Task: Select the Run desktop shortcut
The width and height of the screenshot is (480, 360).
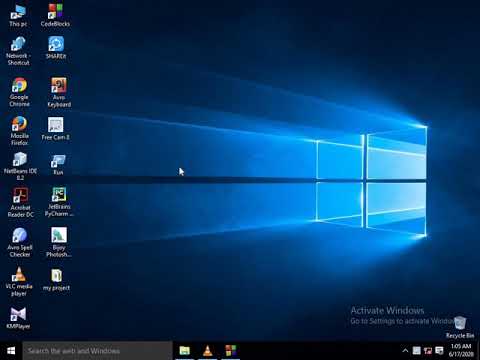Action: (x=58, y=165)
